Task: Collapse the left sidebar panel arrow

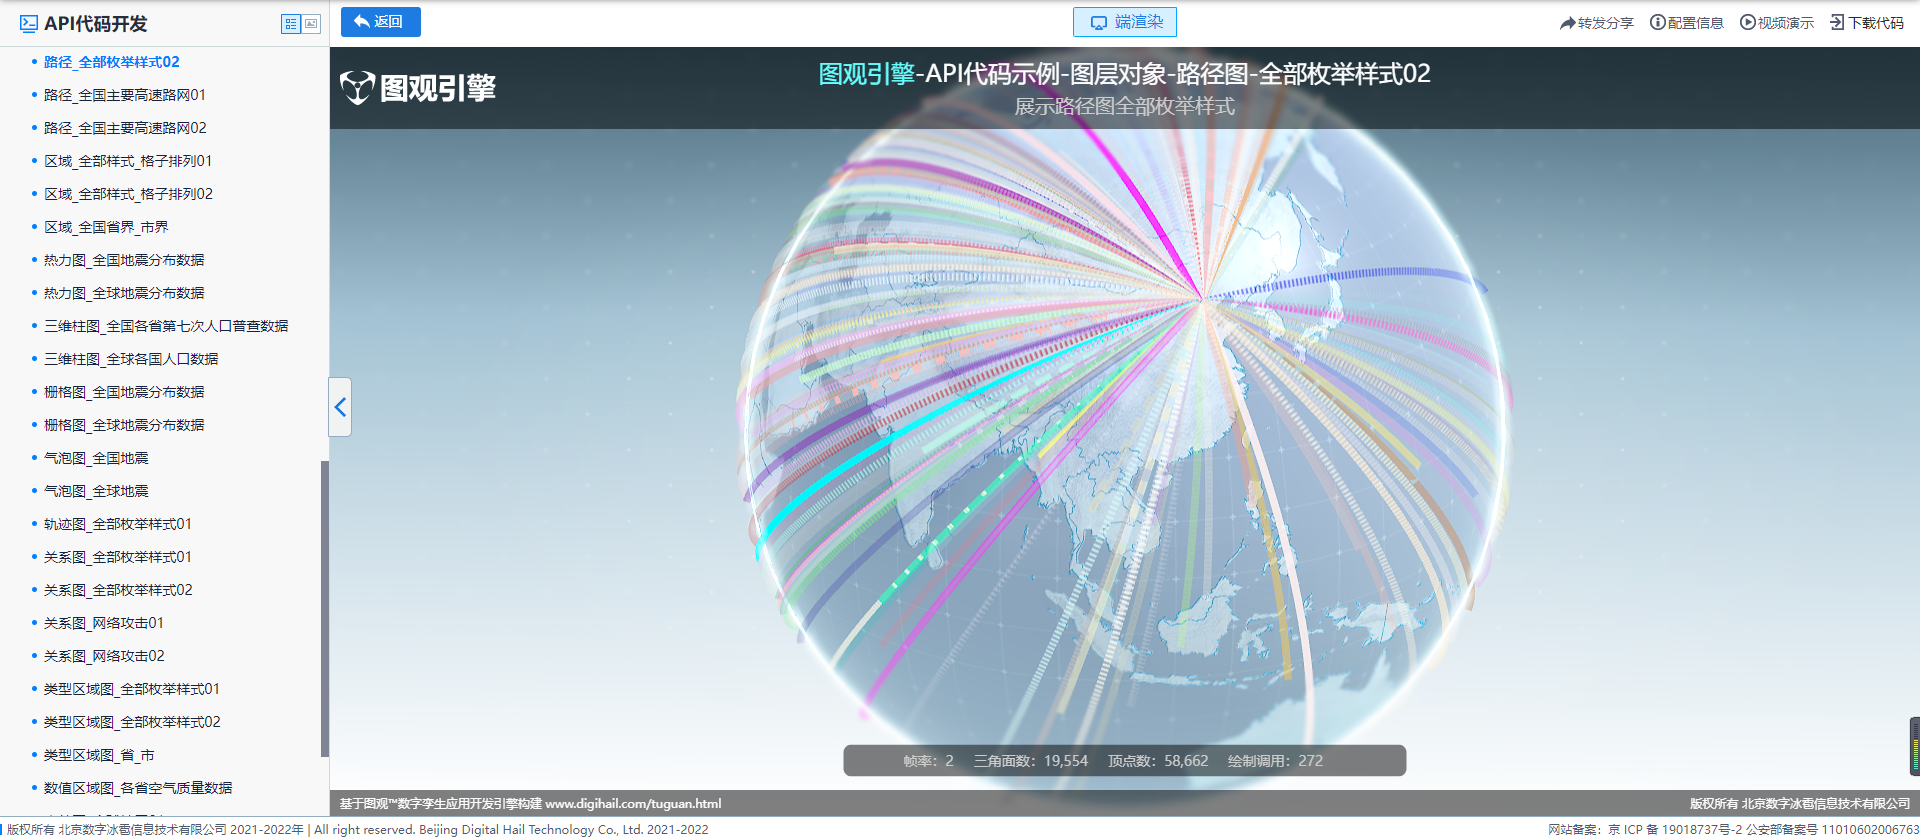Action: pos(340,407)
